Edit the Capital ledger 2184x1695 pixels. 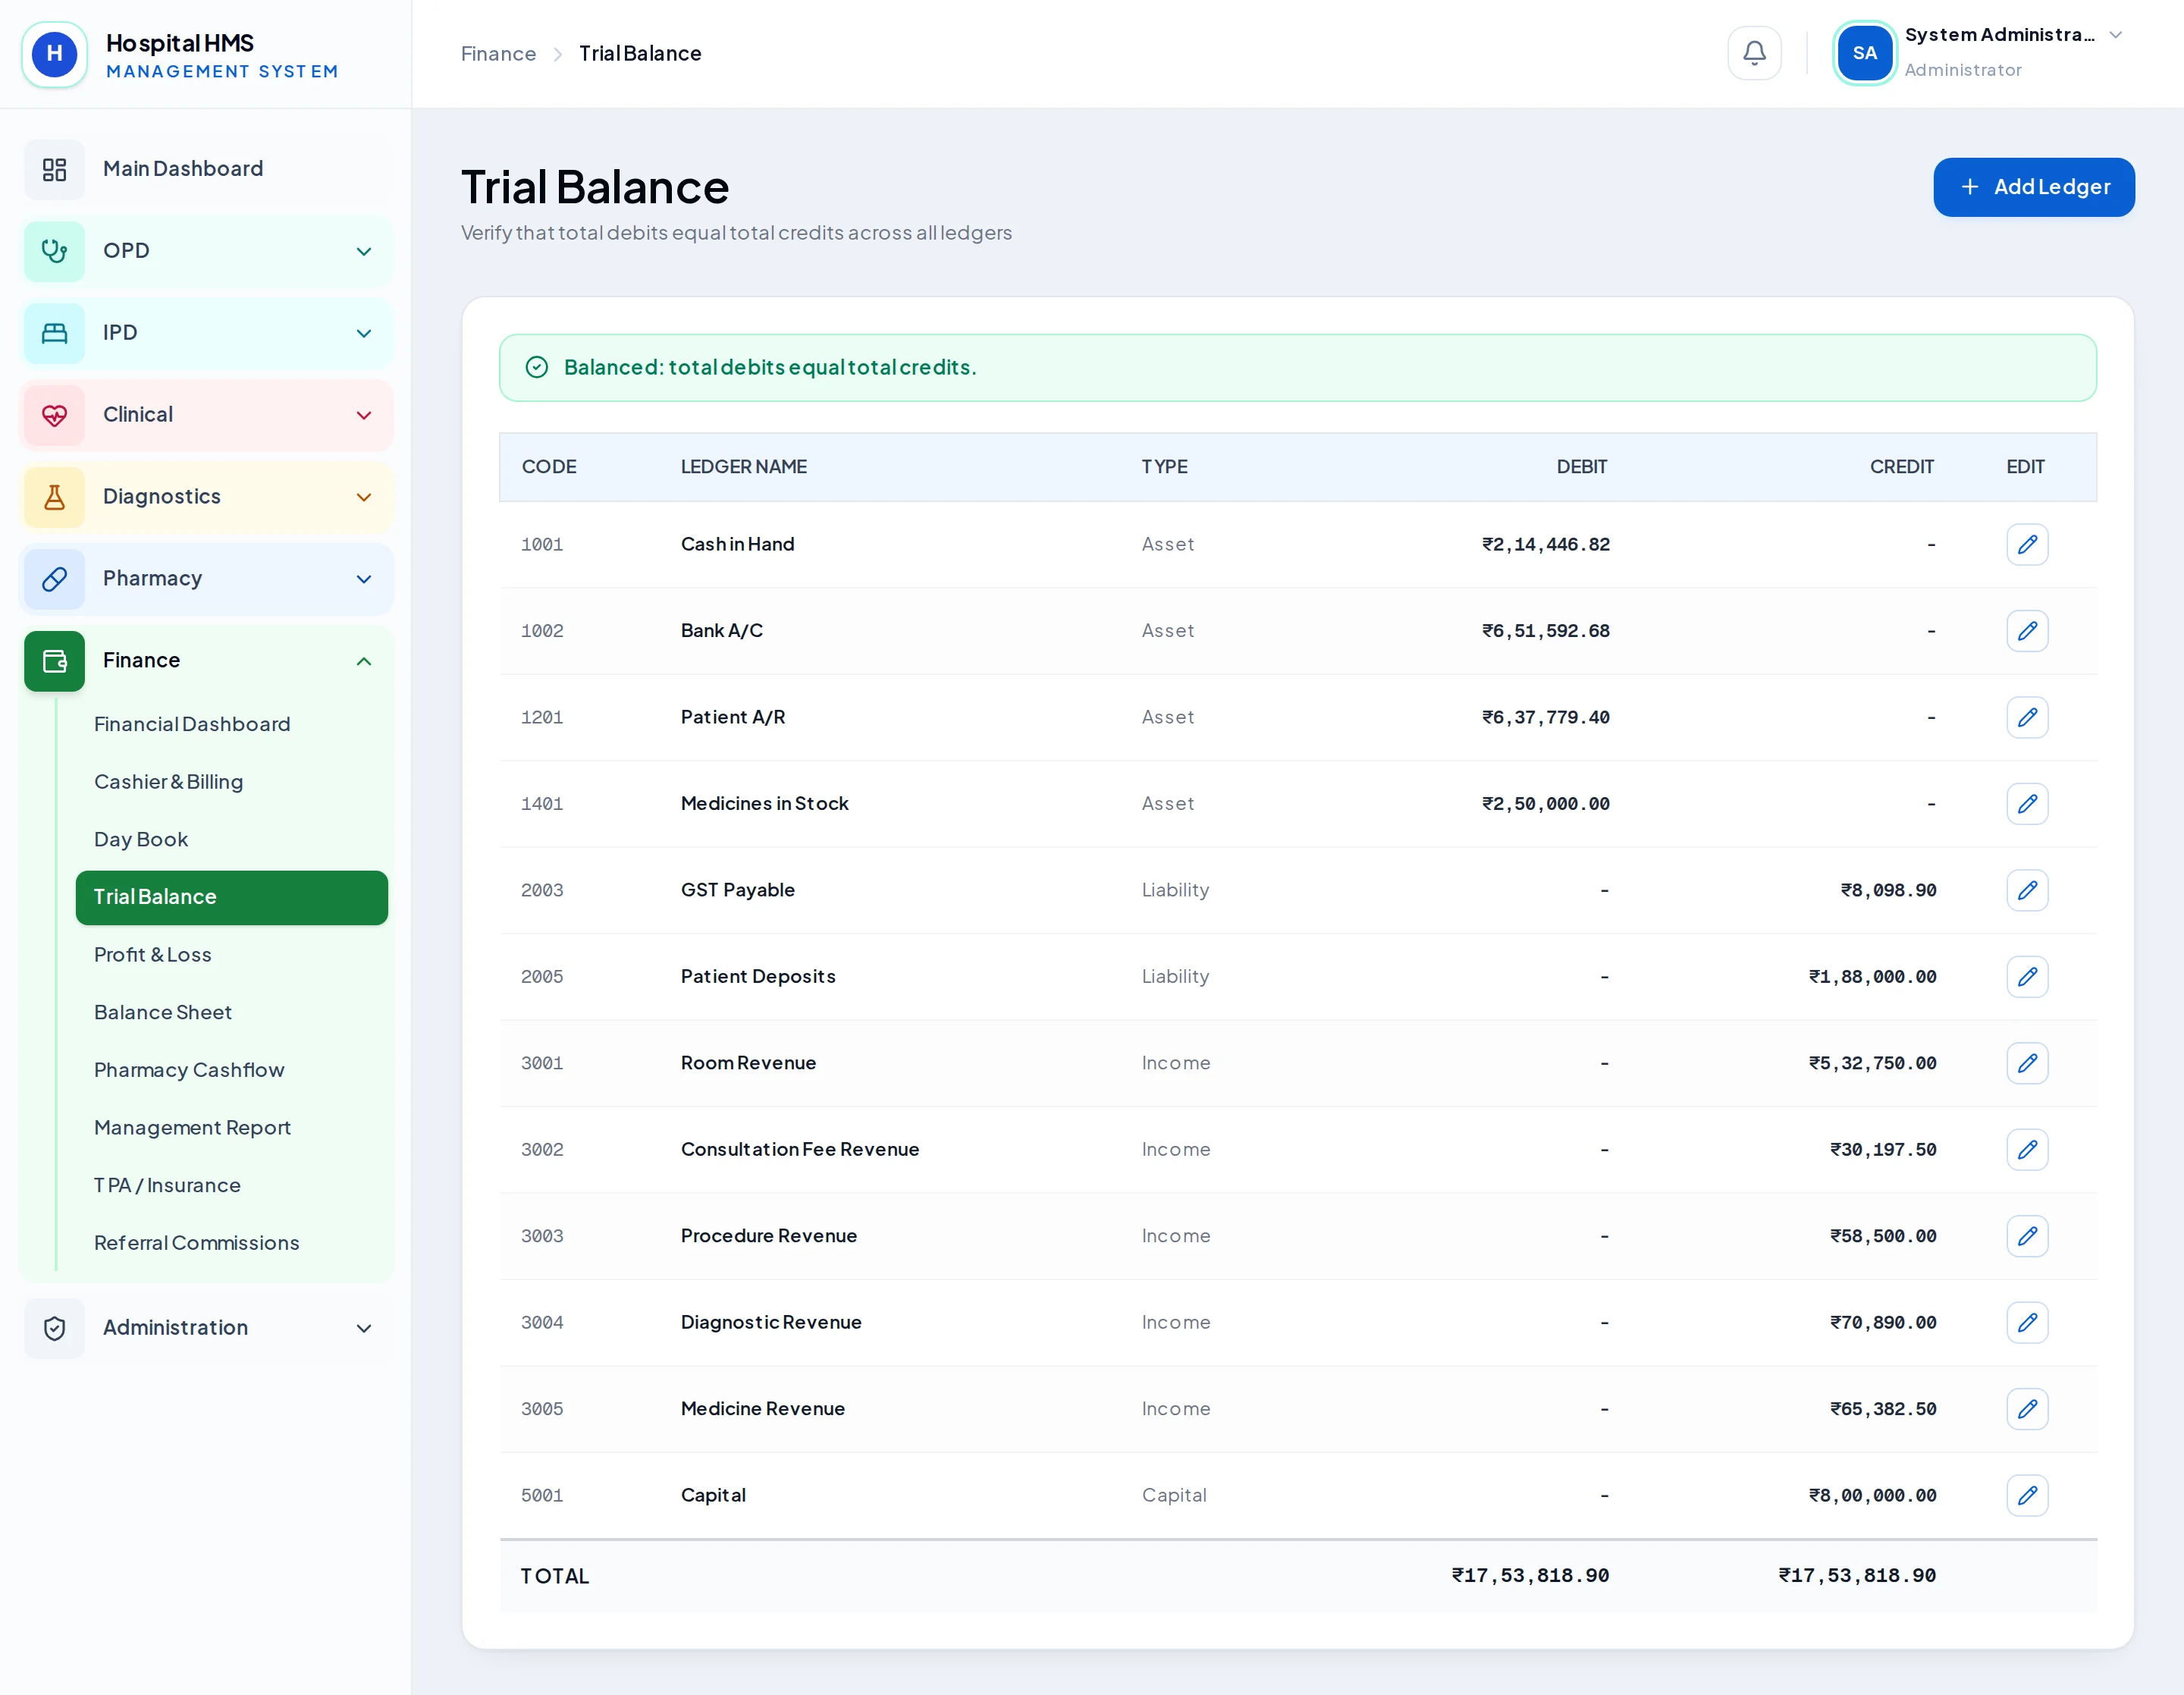click(x=2027, y=1496)
